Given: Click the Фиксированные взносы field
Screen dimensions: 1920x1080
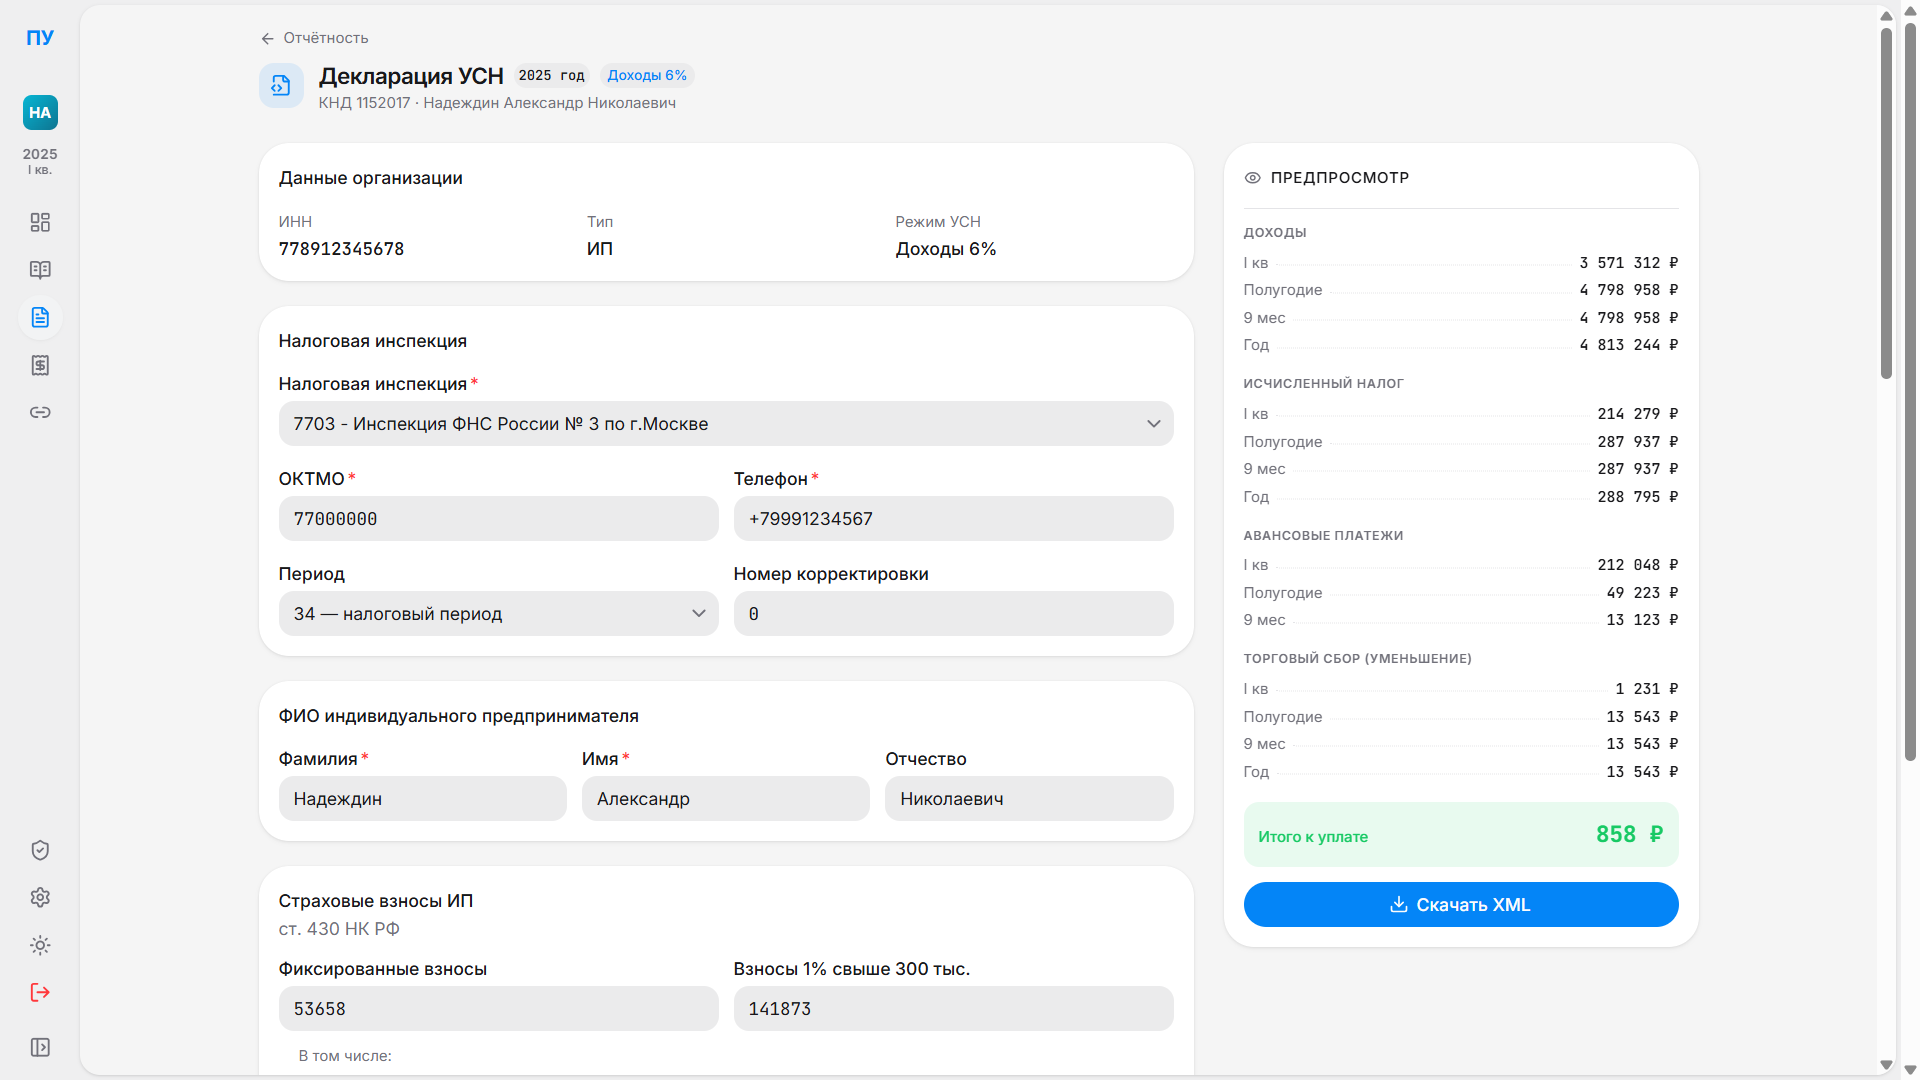Looking at the screenshot, I should pos(498,1009).
